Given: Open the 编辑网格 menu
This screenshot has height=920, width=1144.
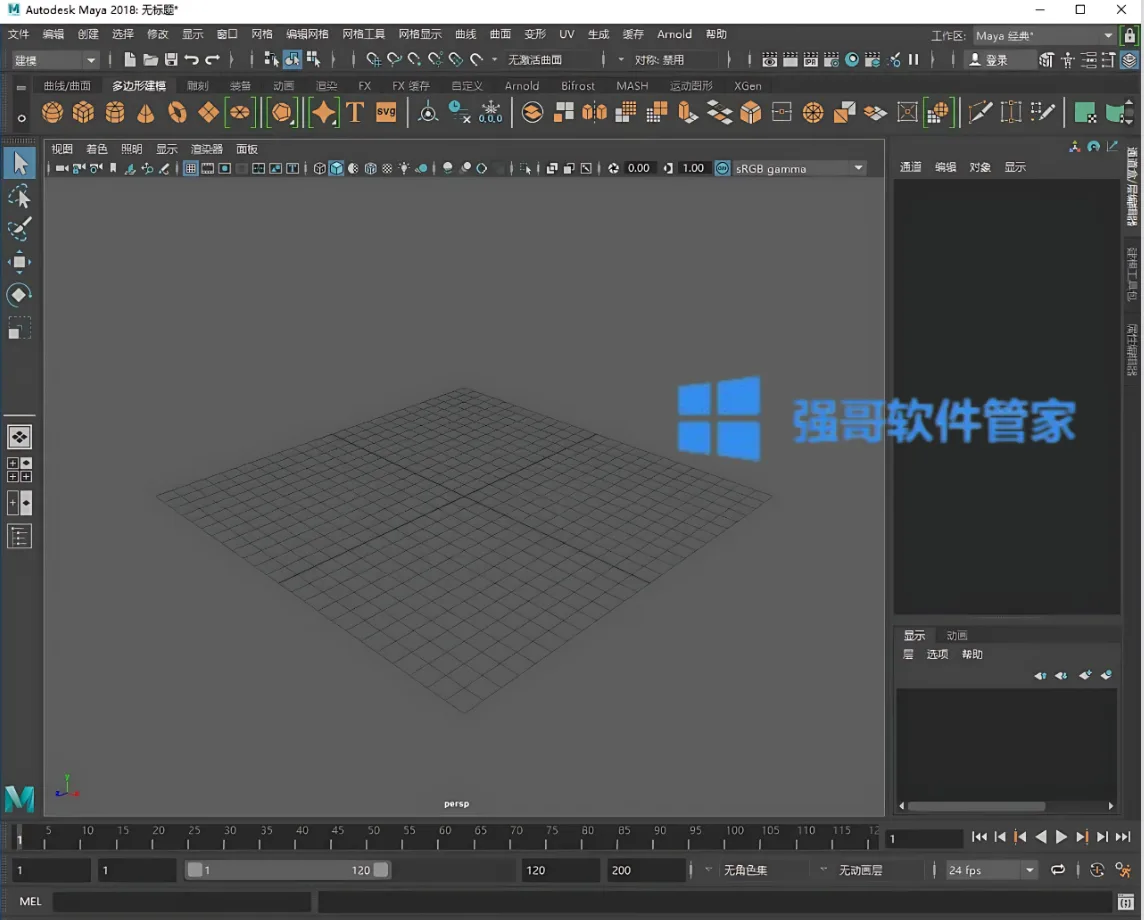Looking at the screenshot, I should [307, 34].
